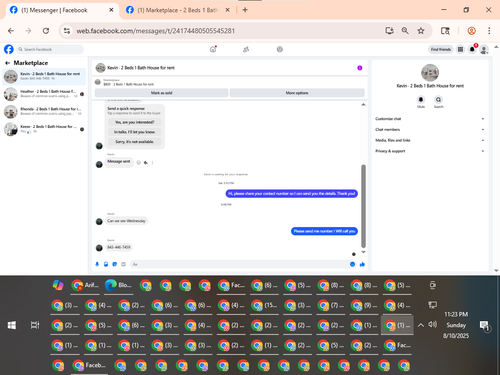Open Kevin conversation in chat list
Viewport: 500px width, 375px height.
point(44,76)
